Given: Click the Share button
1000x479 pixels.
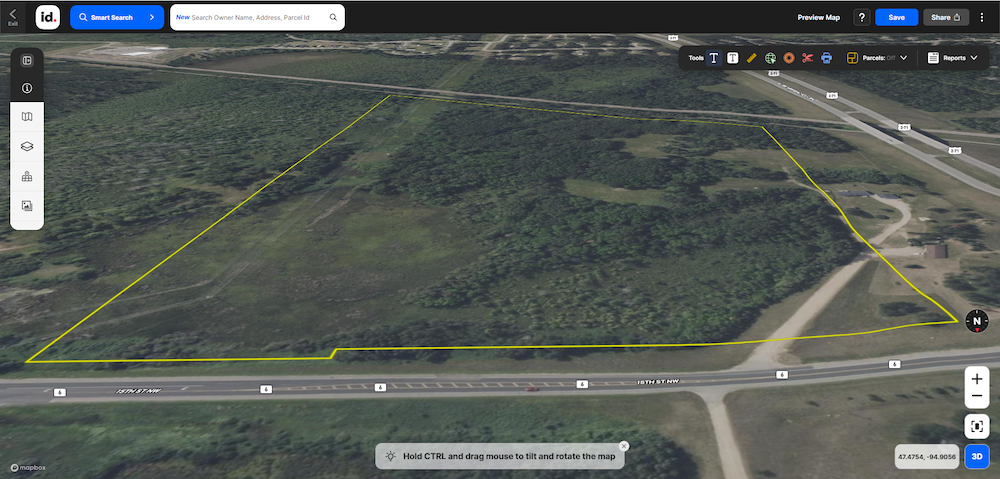Looking at the screenshot, I should (x=946, y=17).
